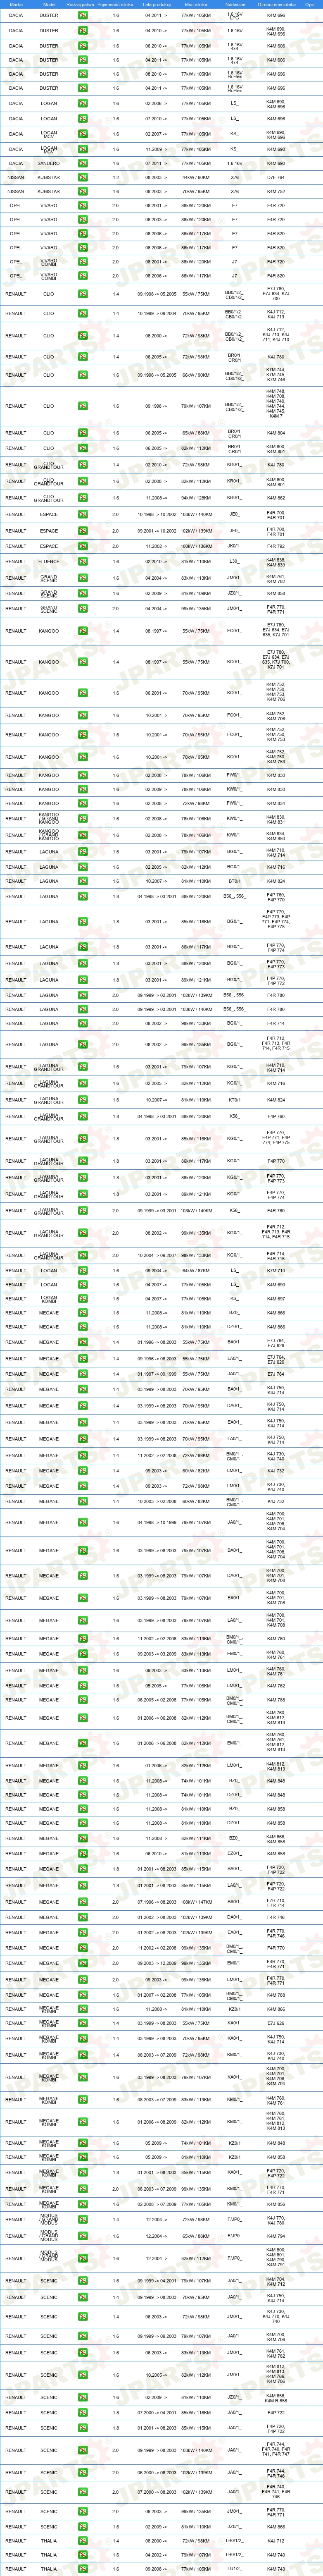The width and height of the screenshot is (323, 2576).
Task: Click the Moc silnika column header
Action: click(196, 5)
